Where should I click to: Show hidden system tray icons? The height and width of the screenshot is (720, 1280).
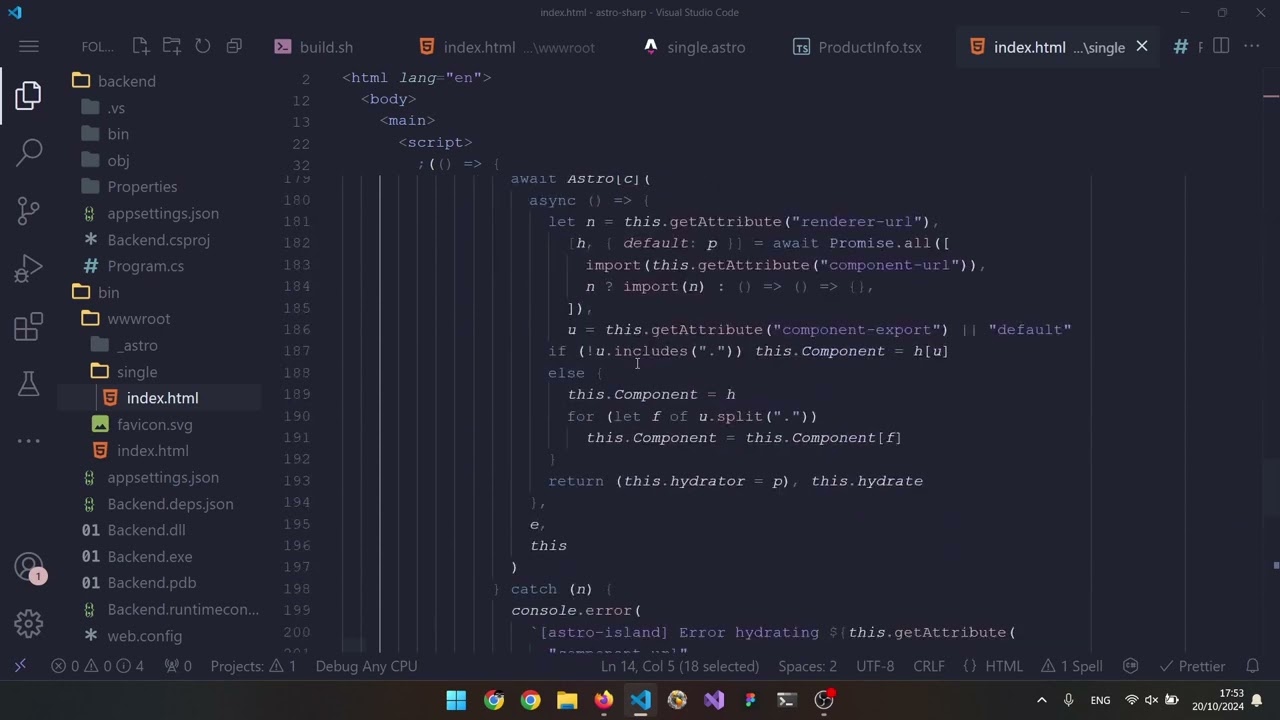click(x=1041, y=700)
